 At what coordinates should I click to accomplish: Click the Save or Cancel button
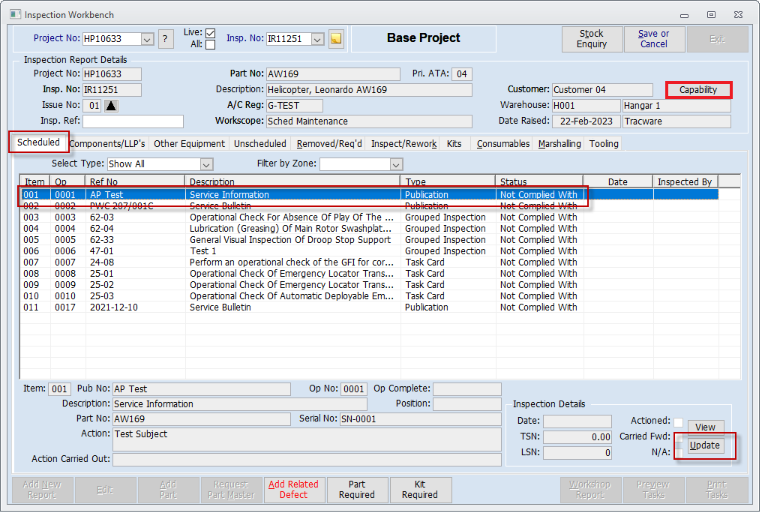point(653,39)
